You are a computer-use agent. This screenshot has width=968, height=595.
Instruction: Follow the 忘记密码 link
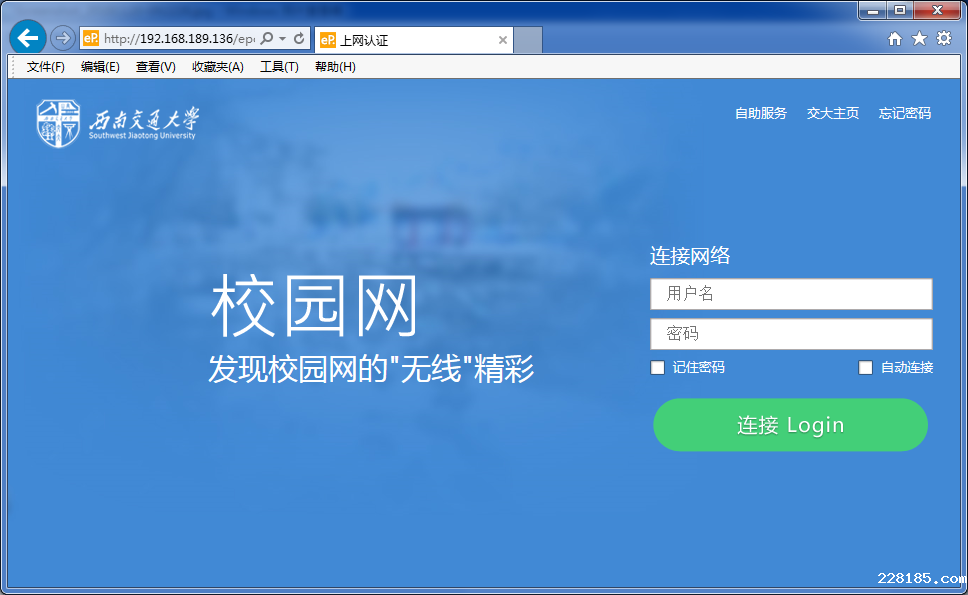tap(905, 113)
